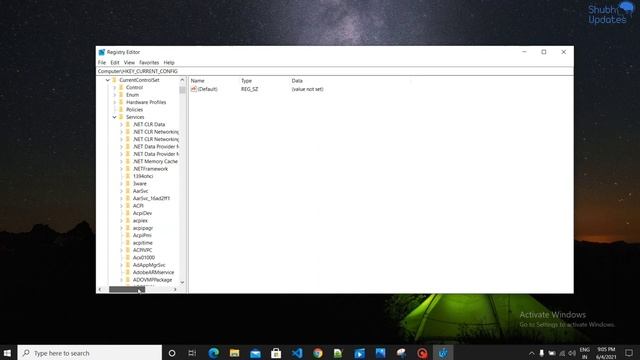The height and width of the screenshot is (360, 640).
Task: Open the View menu
Action: [129, 62]
